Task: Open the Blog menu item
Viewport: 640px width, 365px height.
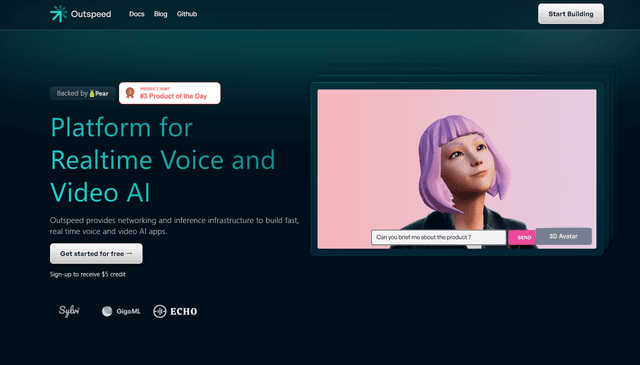Action: [x=160, y=14]
